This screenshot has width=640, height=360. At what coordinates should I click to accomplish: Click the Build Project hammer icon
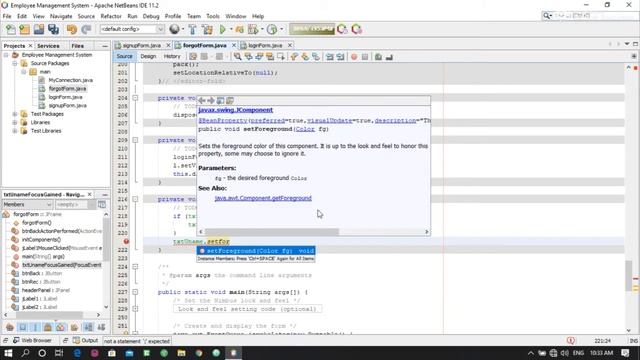point(192,29)
